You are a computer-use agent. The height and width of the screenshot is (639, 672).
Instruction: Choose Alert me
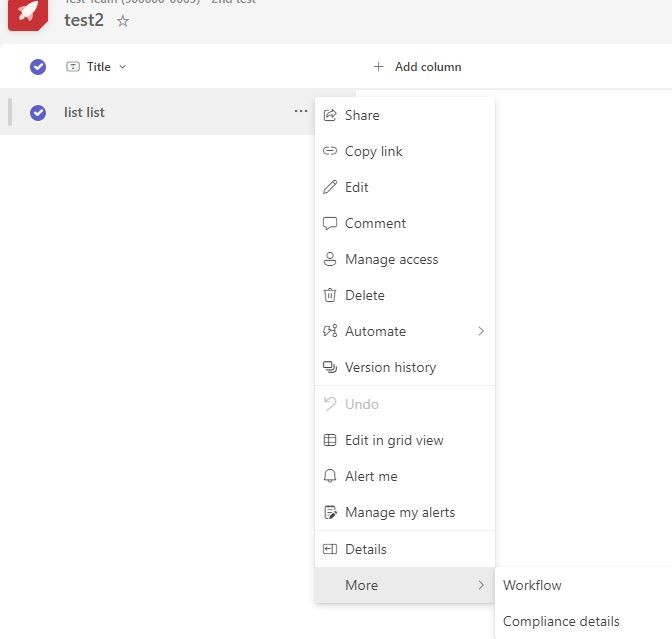pos(405,476)
